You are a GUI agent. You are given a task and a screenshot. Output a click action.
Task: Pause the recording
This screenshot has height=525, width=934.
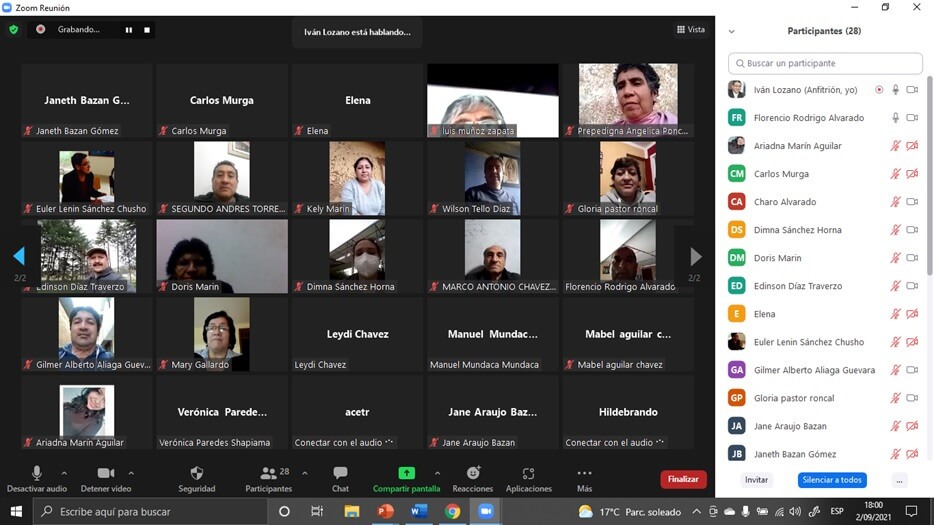pos(128,30)
